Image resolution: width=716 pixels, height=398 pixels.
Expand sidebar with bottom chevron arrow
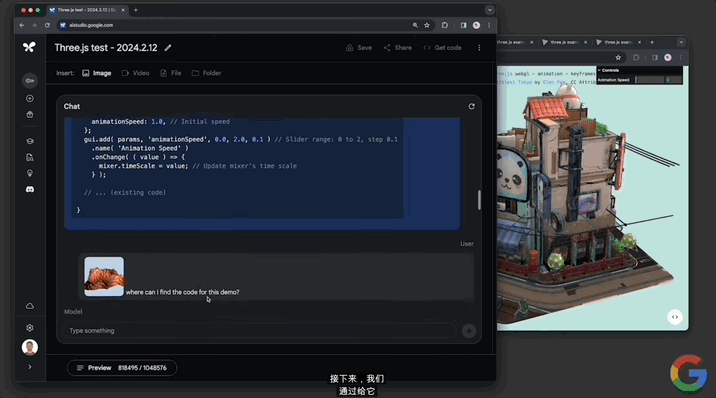30,367
